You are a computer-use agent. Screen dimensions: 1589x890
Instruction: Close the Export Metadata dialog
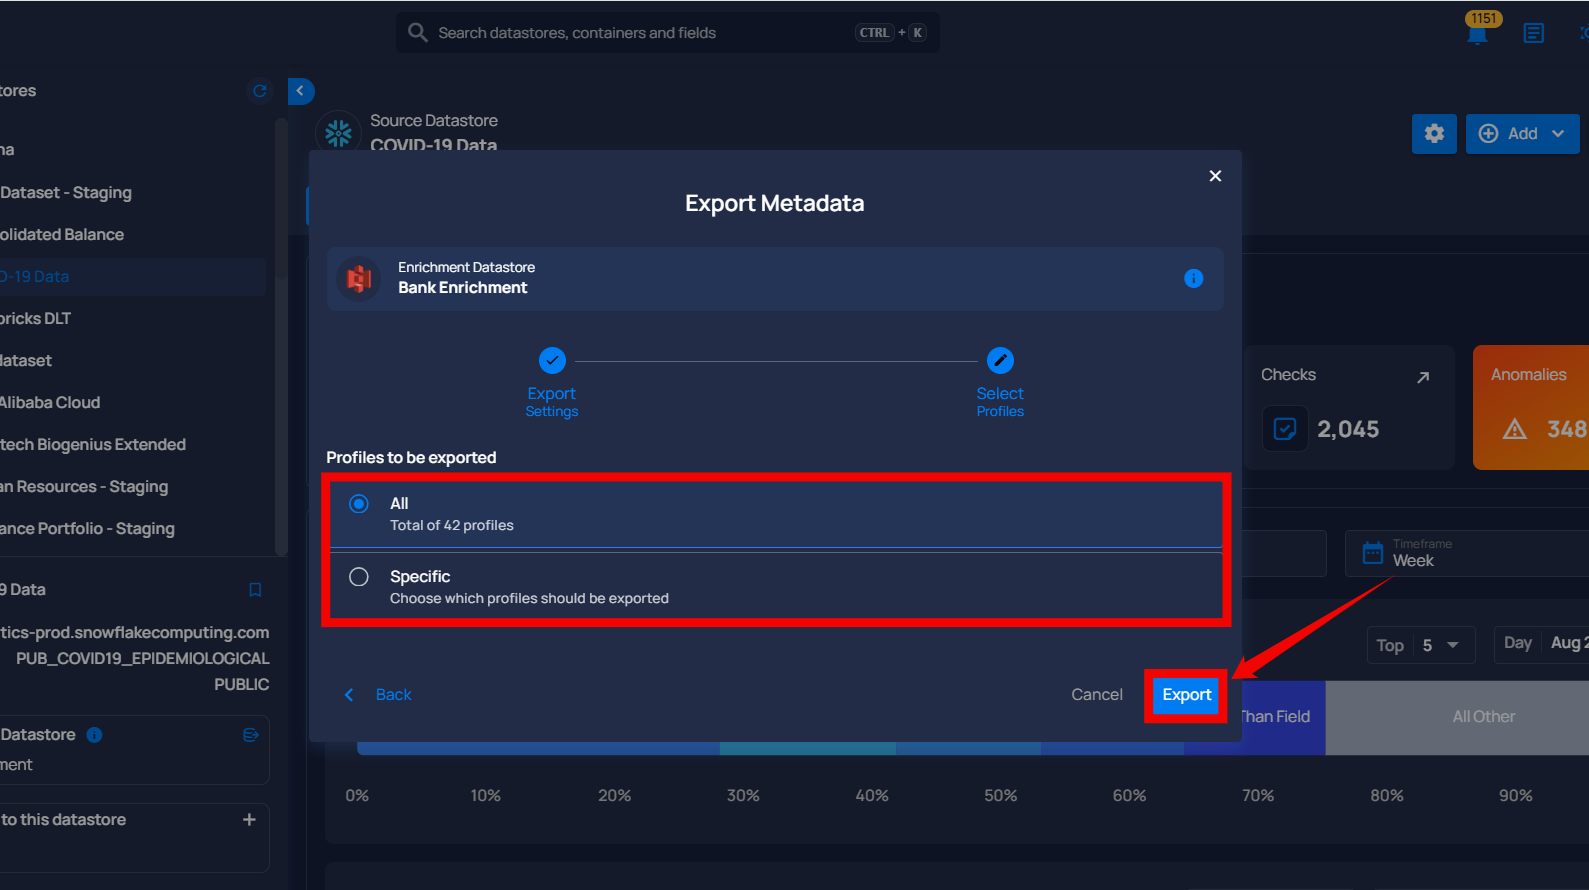pos(1215,176)
